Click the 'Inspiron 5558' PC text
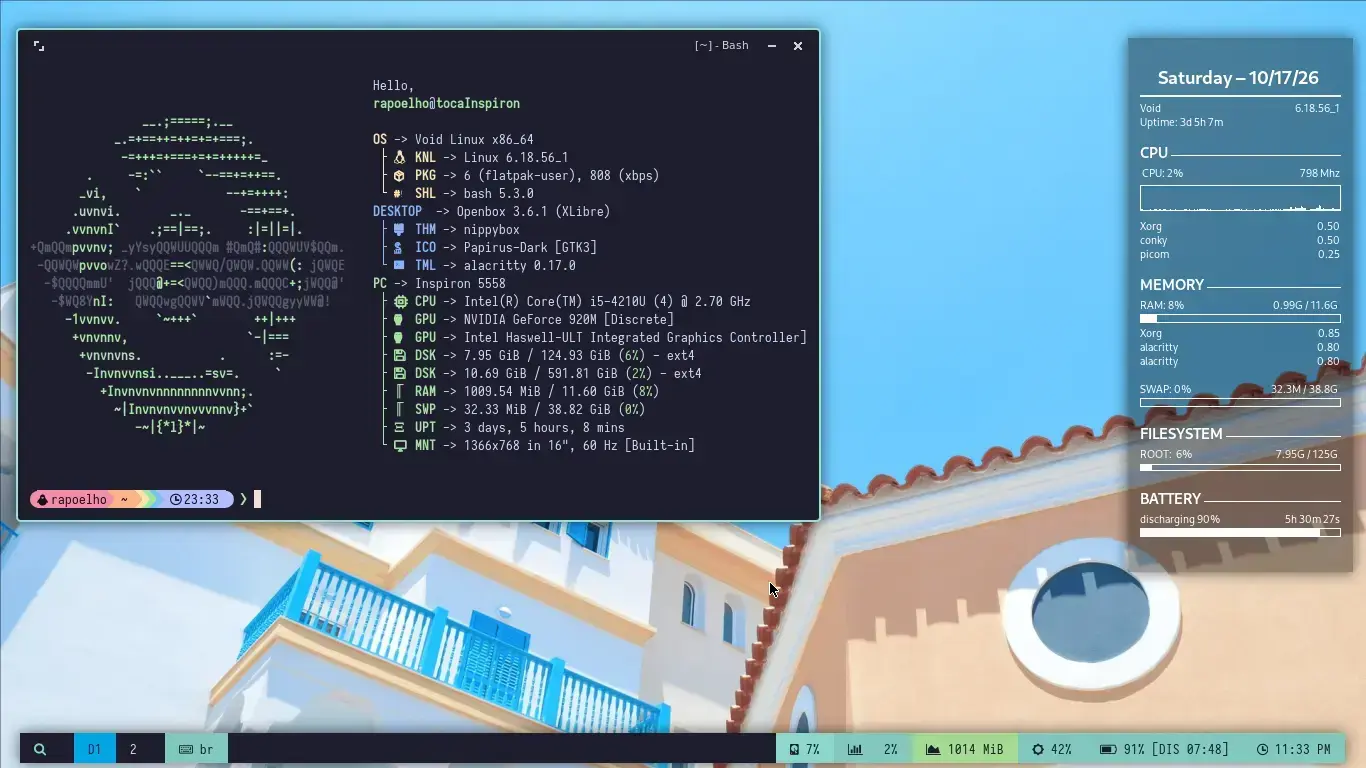 [x=460, y=283]
